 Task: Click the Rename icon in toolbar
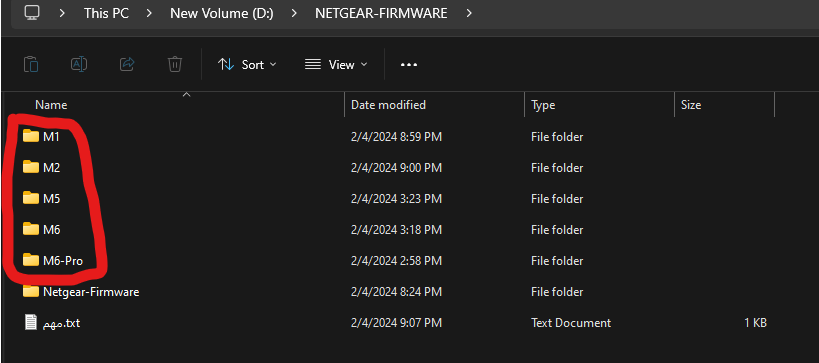[79, 64]
